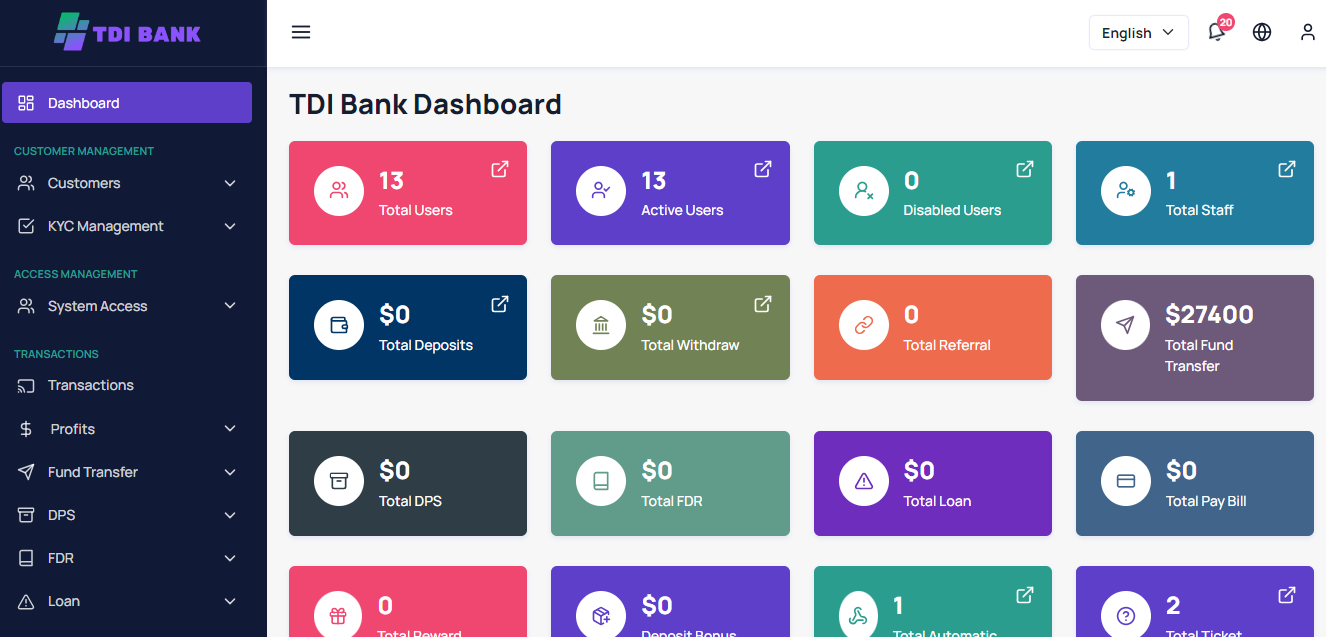Open Disabled Users external link icon

tap(1025, 169)
